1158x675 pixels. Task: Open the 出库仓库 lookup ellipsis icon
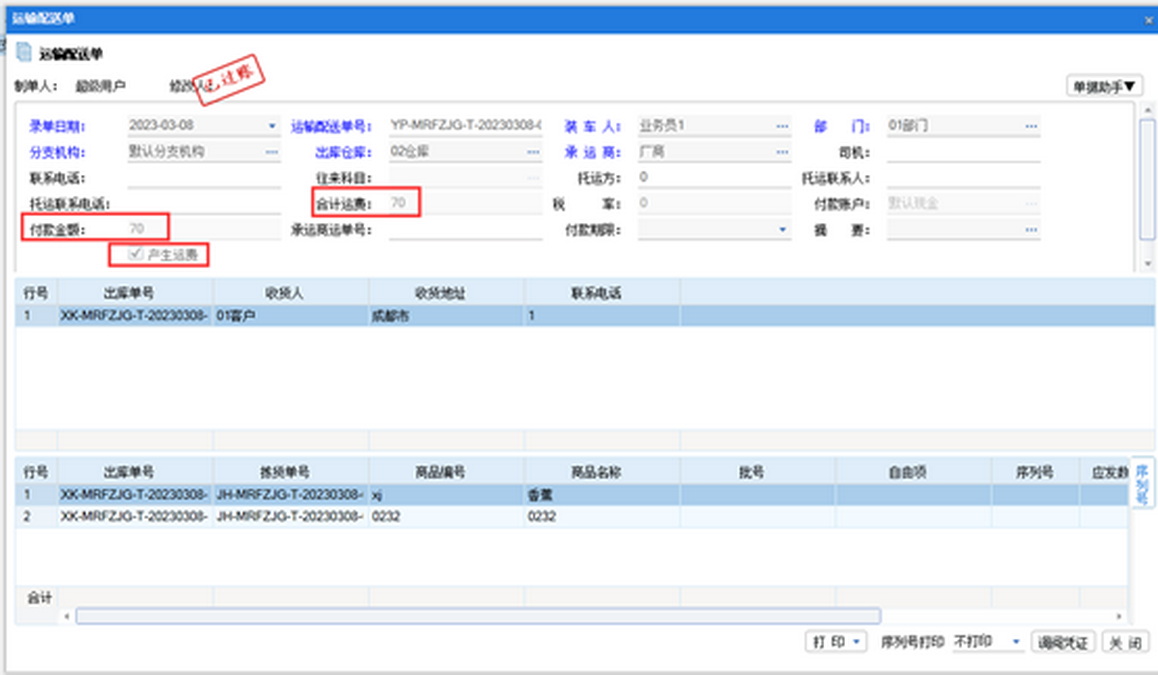(533, 152)
